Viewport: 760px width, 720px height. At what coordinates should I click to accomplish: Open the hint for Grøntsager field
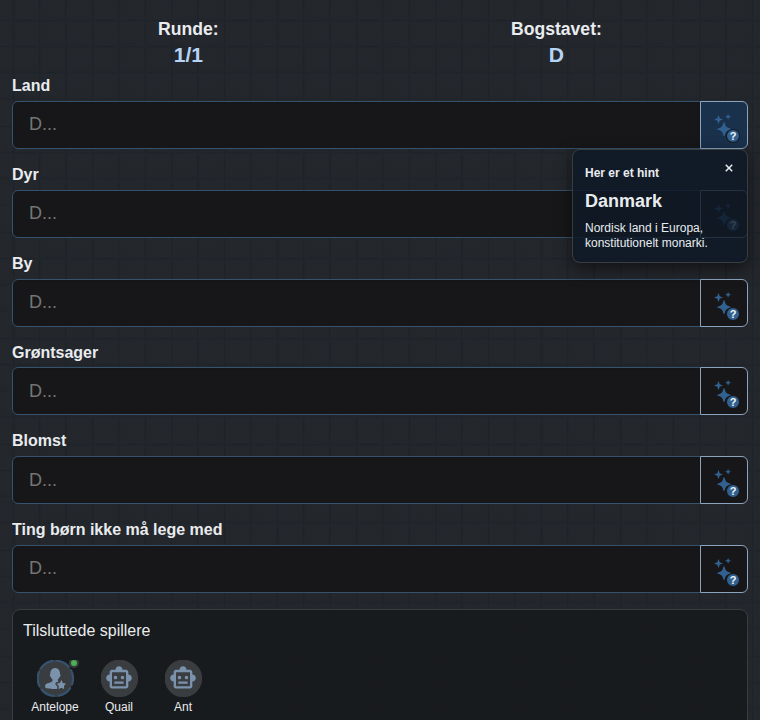(x=724, y=391)
